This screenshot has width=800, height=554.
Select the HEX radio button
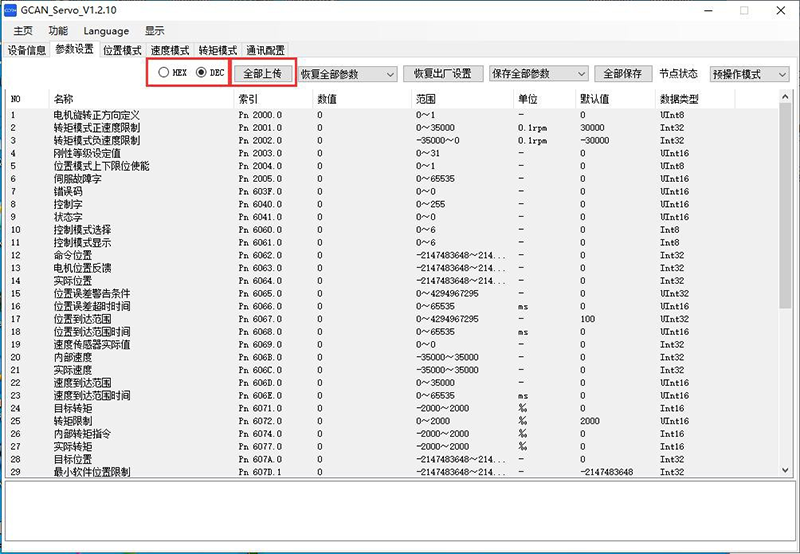[164, 73]
